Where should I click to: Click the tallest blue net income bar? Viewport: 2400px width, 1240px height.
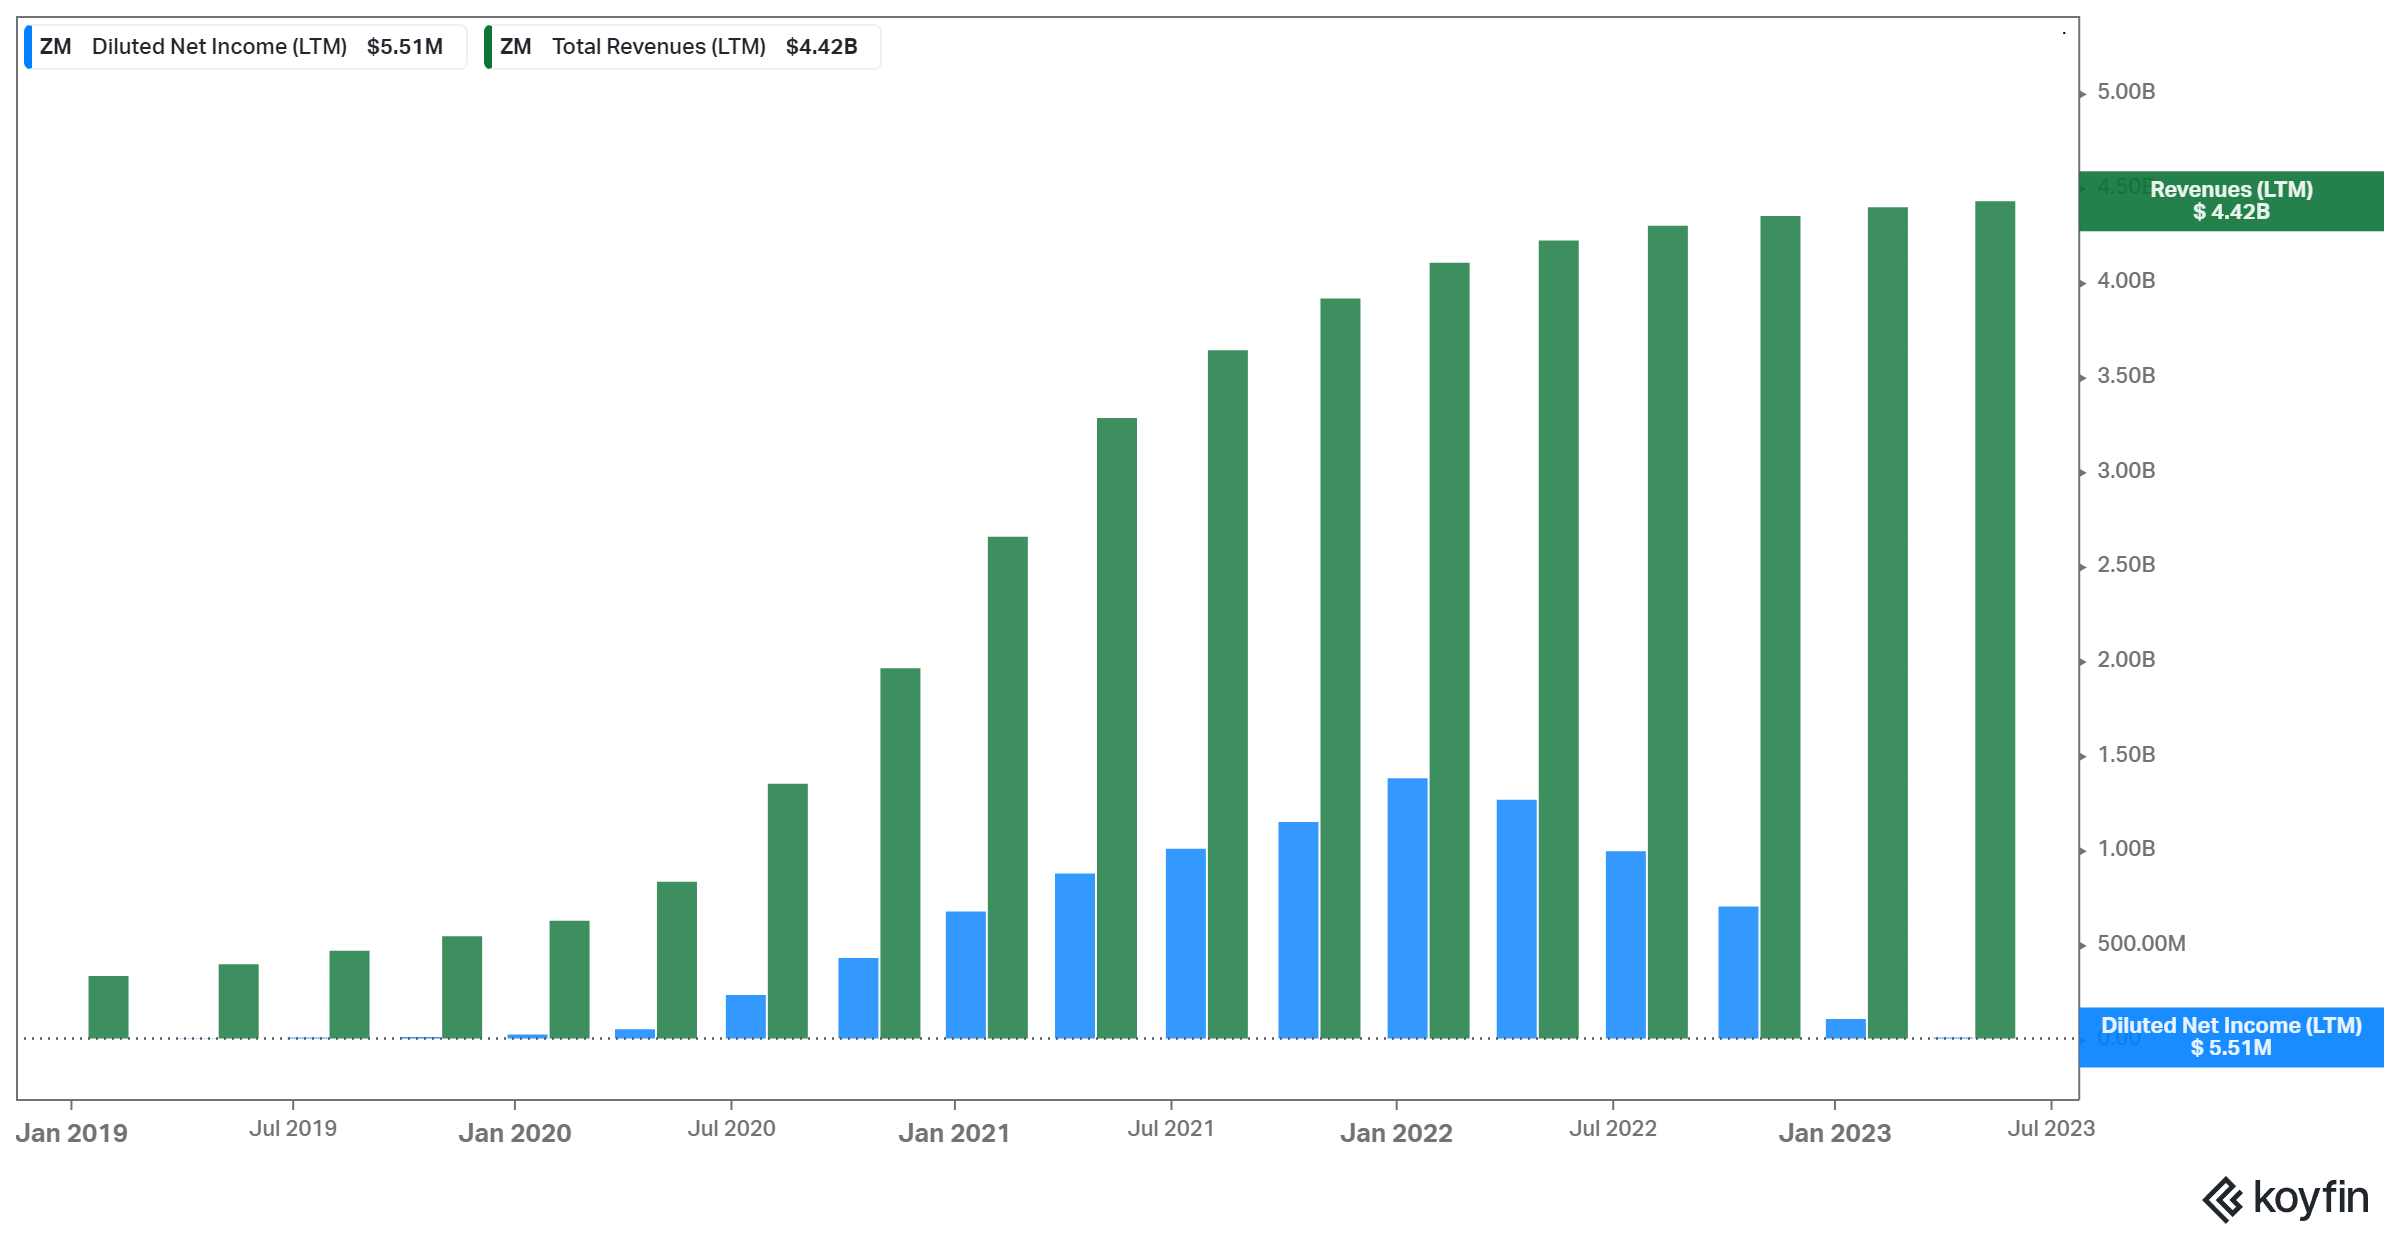coord(1407,908)
